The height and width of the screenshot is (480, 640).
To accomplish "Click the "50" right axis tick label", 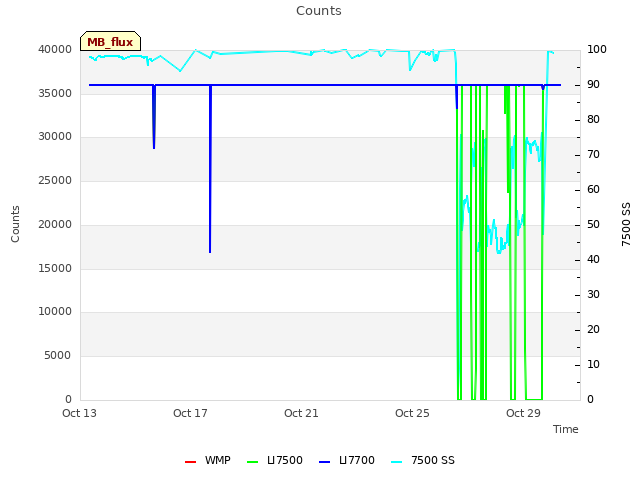I will click(x=593, y=225).
